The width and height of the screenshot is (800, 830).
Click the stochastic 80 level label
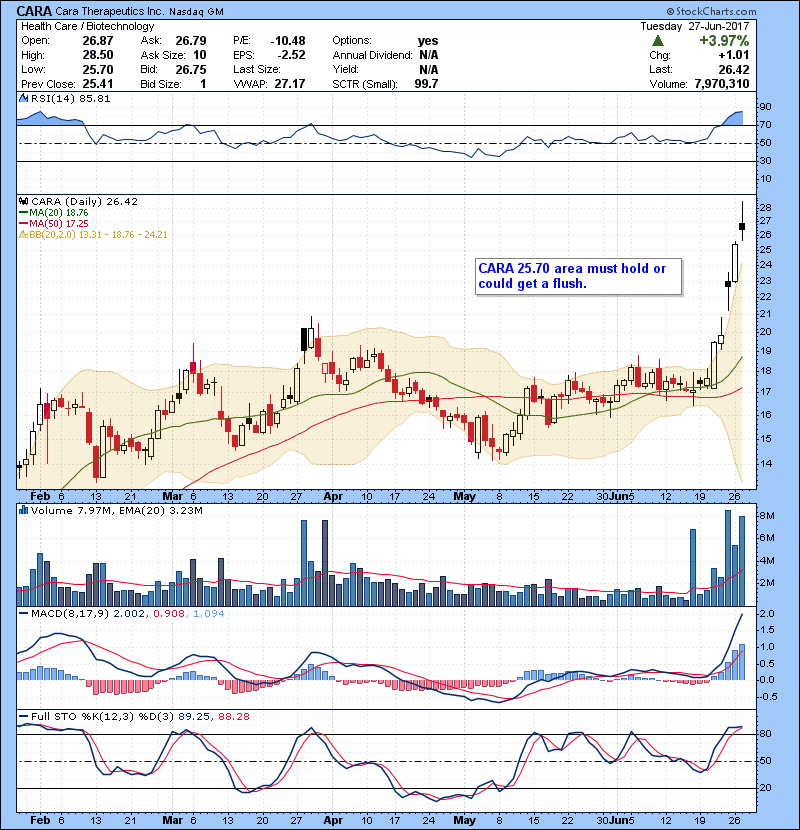[766, 734]
